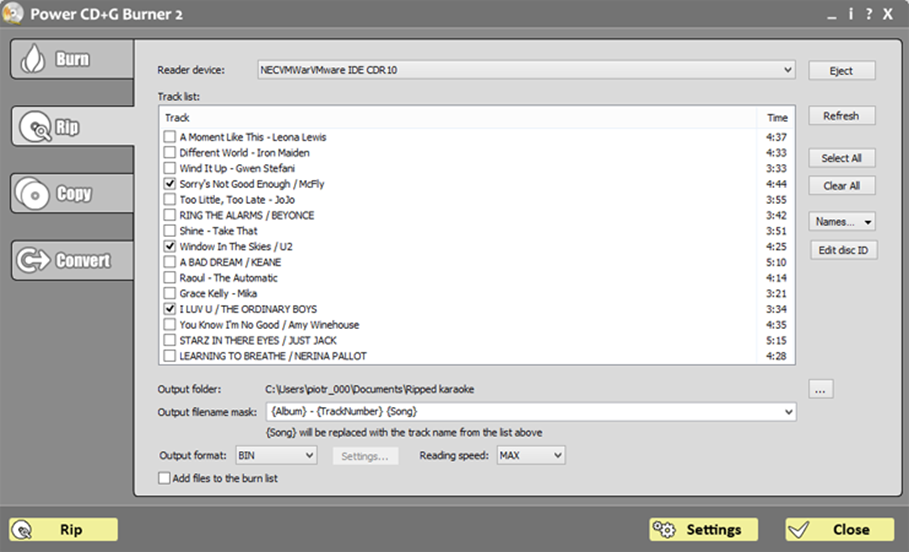Image resolution: width=909 pixels, height=552 pixels.
Task: Open the yellow Settings button
Action: (703, 529)
